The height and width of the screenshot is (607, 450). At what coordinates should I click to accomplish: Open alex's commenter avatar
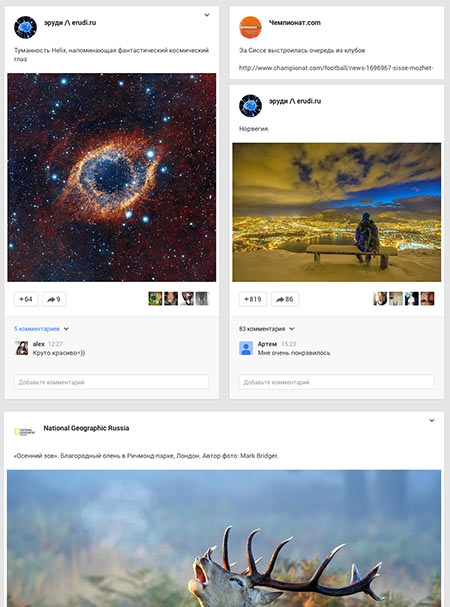pos(21,348)
